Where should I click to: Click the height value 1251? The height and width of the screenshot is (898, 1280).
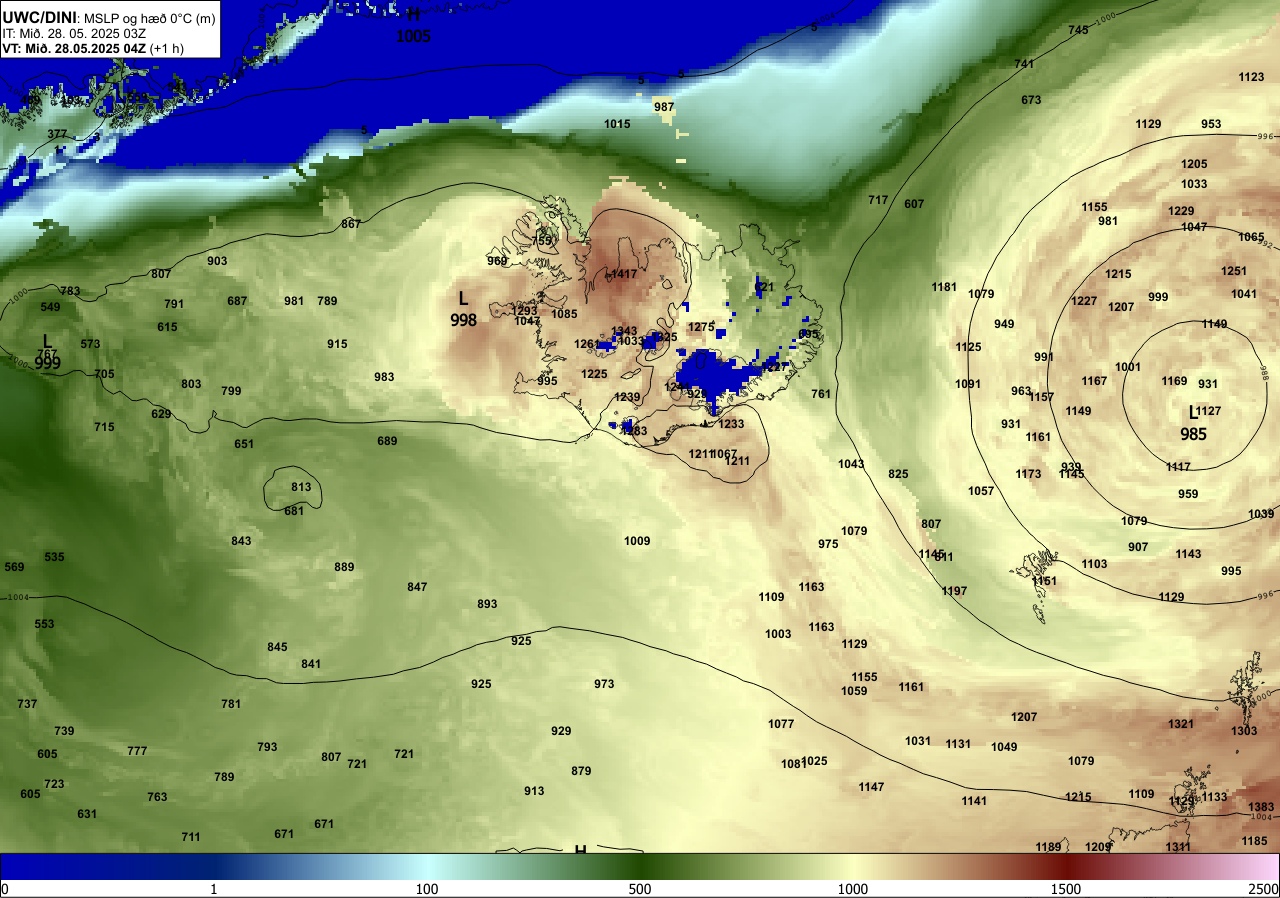tap(1234, 271)
